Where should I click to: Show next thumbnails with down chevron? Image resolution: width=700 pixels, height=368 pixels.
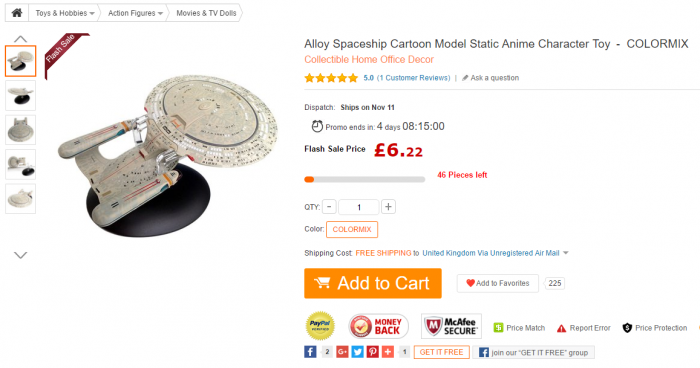tap(21, 255)
